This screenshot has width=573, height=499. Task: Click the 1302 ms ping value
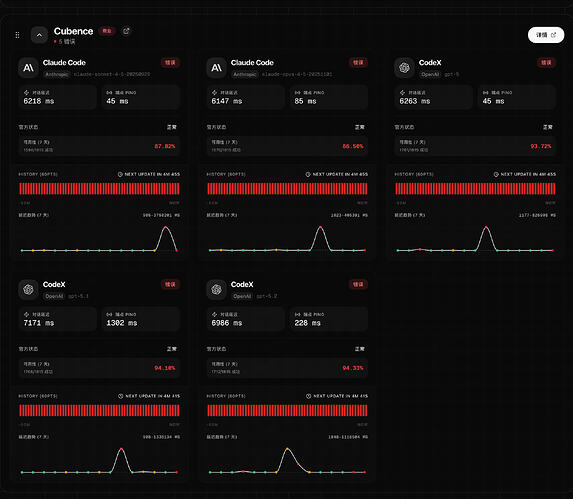pos(122,323)
